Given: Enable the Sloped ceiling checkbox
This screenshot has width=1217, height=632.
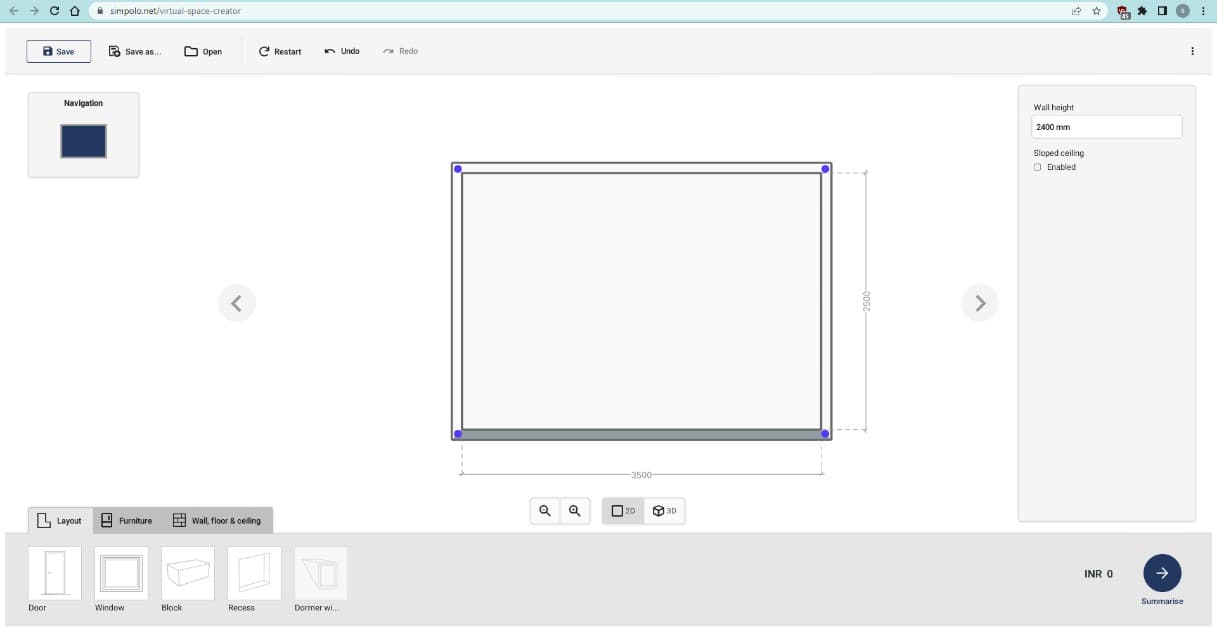Looking at the screenshot, I should point(1038,167).
